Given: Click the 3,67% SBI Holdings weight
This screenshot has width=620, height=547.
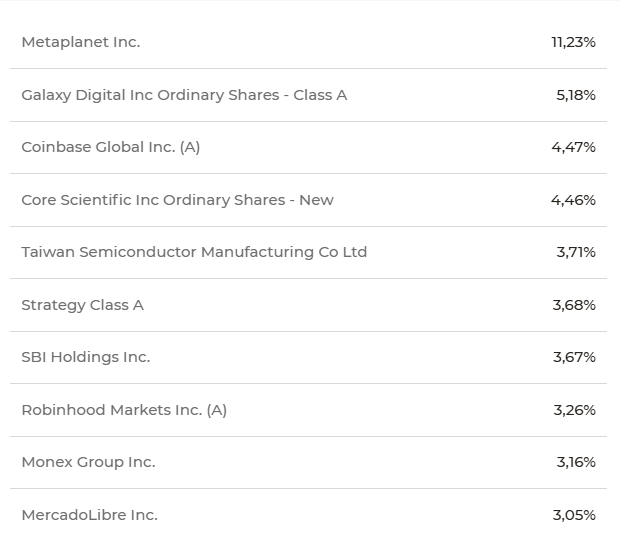Looking at the screenshot, I should tap(574, 357).
